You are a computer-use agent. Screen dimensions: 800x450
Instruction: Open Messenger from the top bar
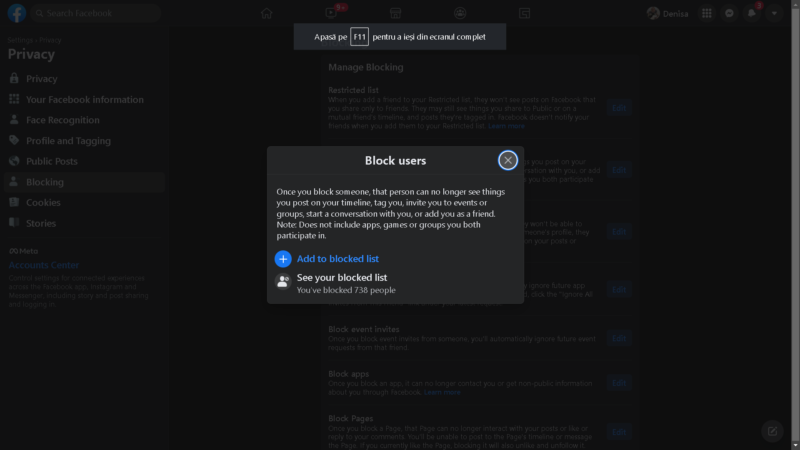click(729, 14)
